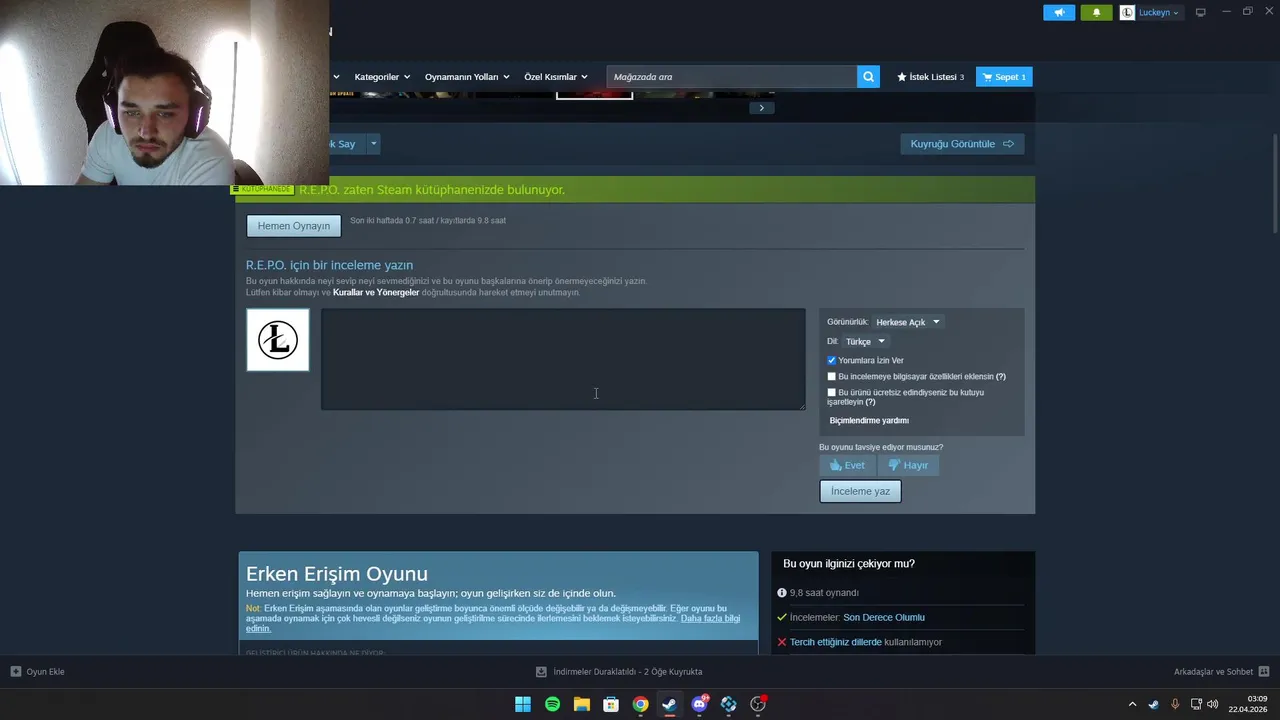The width and height of the screenshot is (1280, 720).
Task: Choose Hayır thumbs-down button
Action: pos(909,465)
